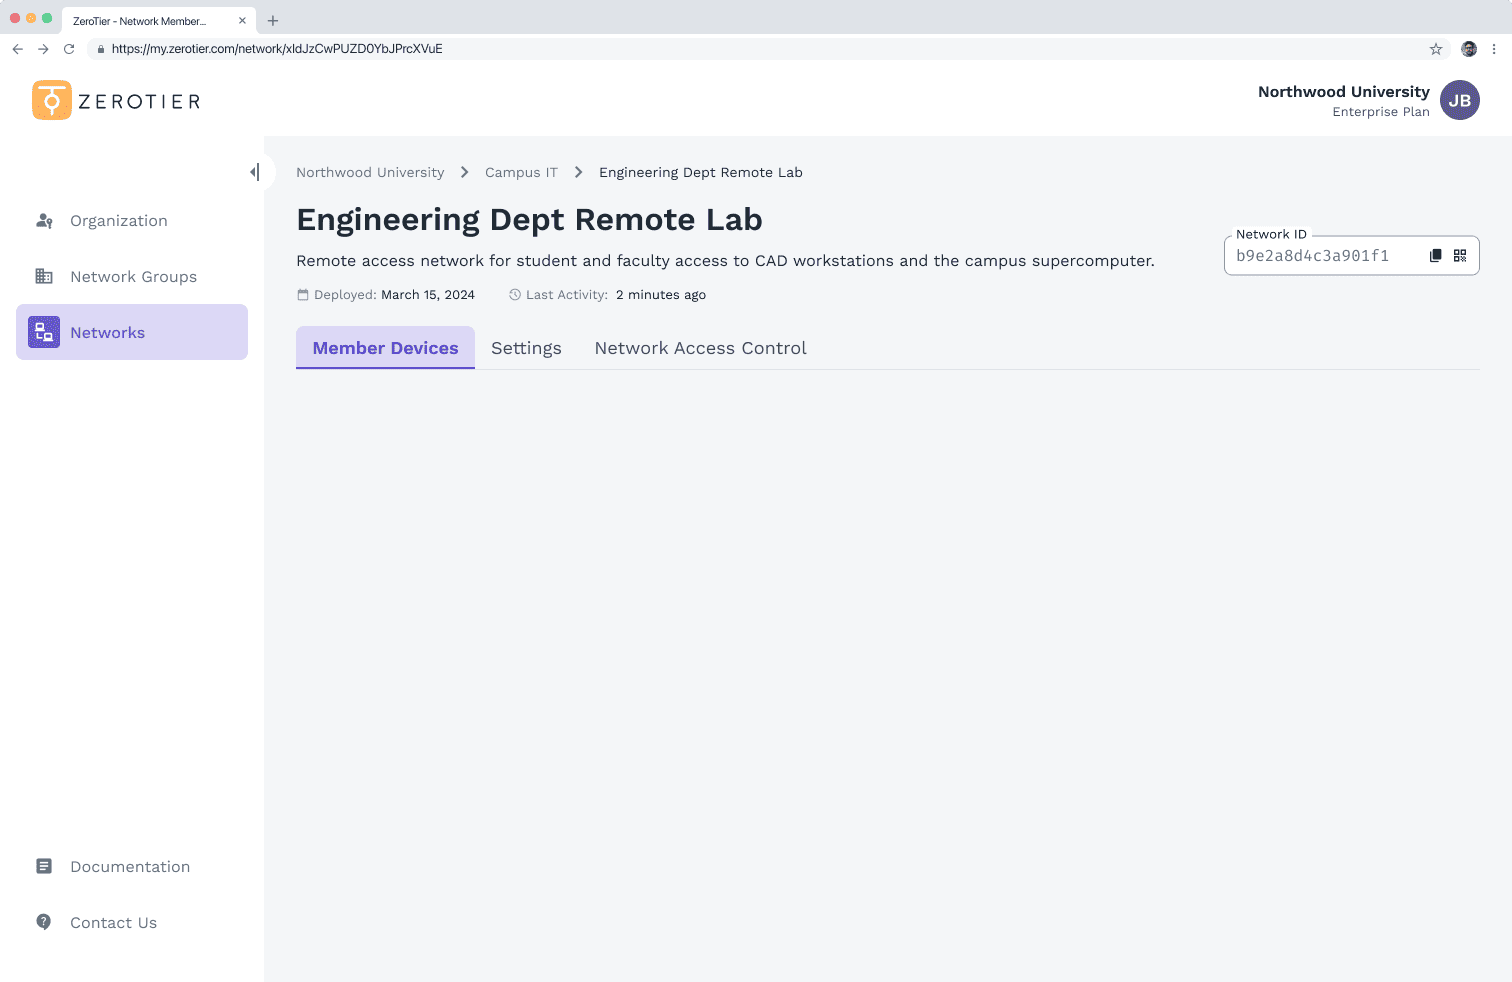Open a new browser tab
Viewport: 1512px width, 982px height.
pos(273,21)
